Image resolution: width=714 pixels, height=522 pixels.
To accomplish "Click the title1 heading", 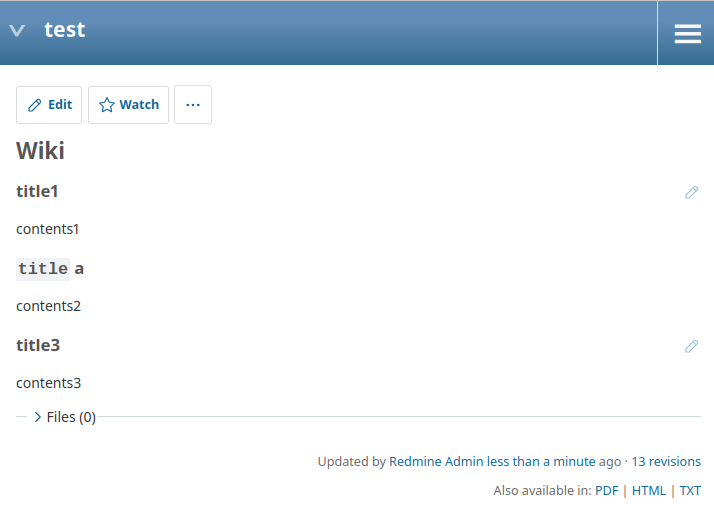I will [x=37, y=191].
